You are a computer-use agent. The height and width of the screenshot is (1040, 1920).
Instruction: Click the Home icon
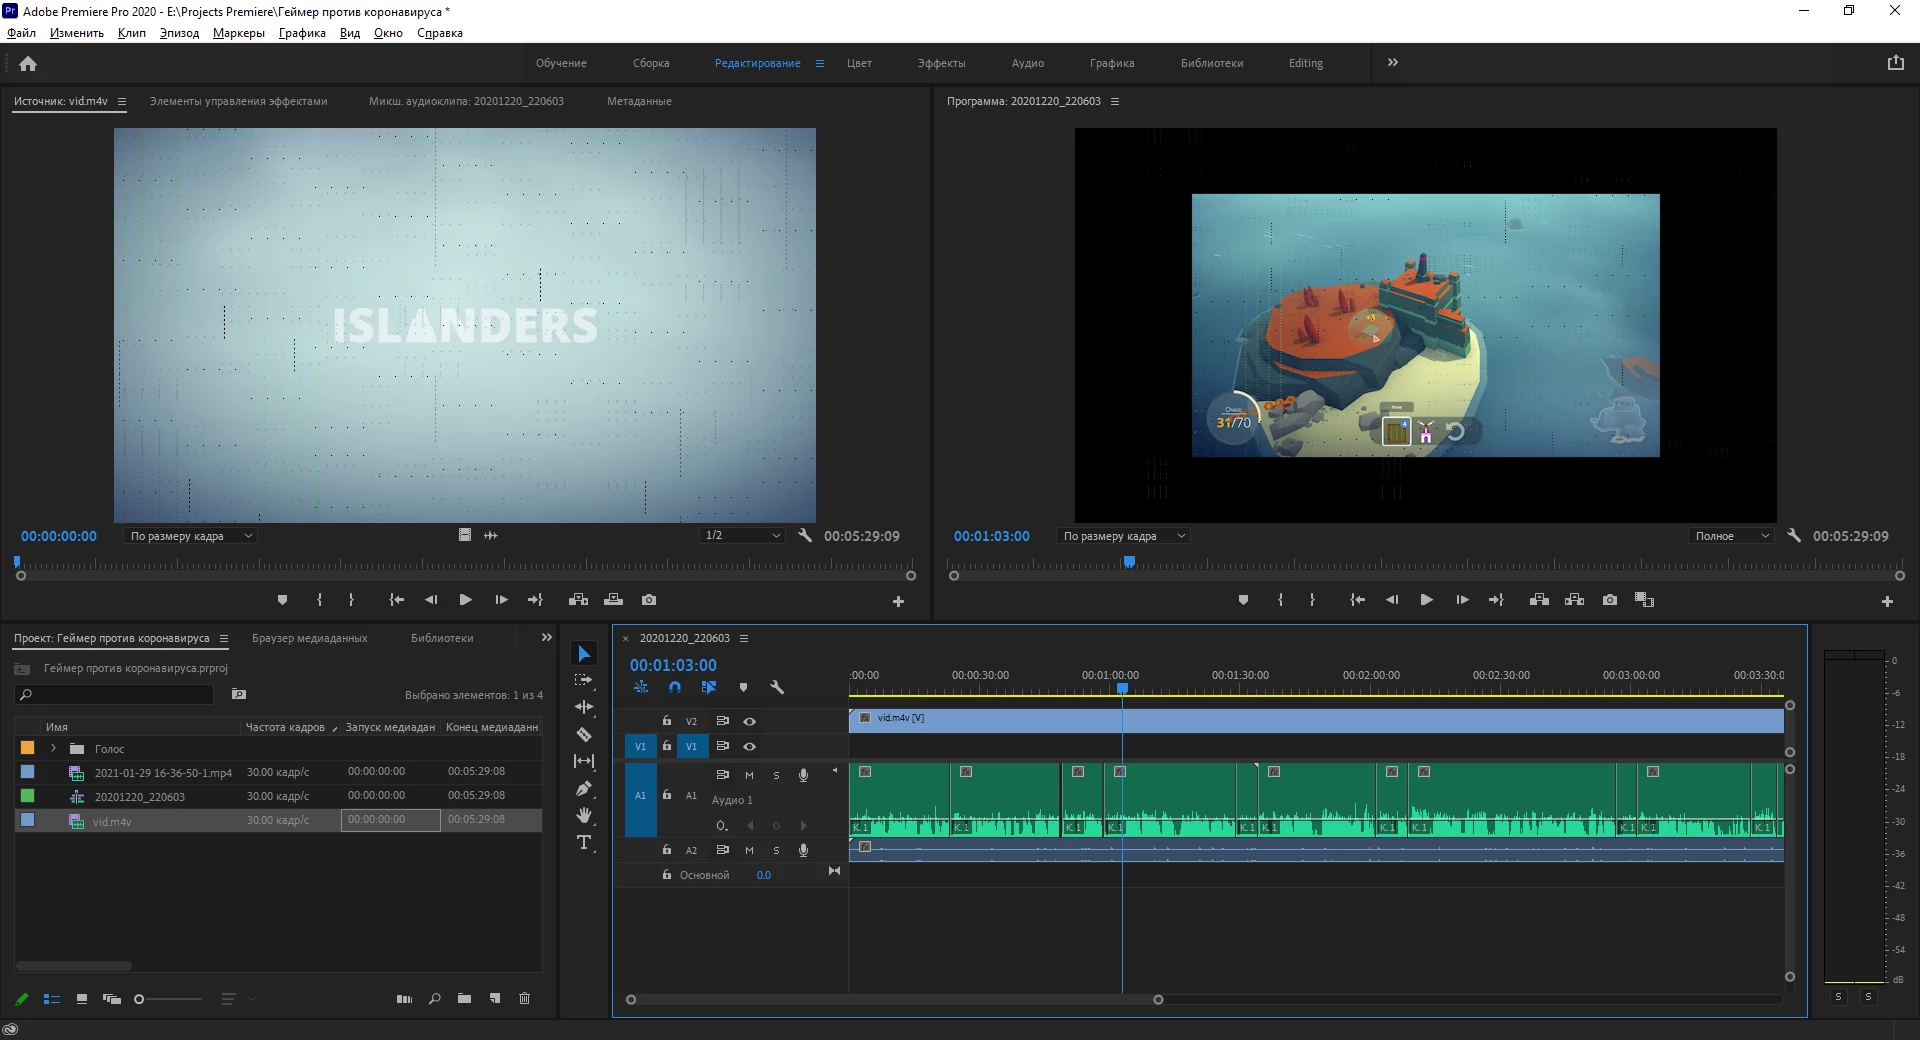pyautogui.click(x=28, y=64)
